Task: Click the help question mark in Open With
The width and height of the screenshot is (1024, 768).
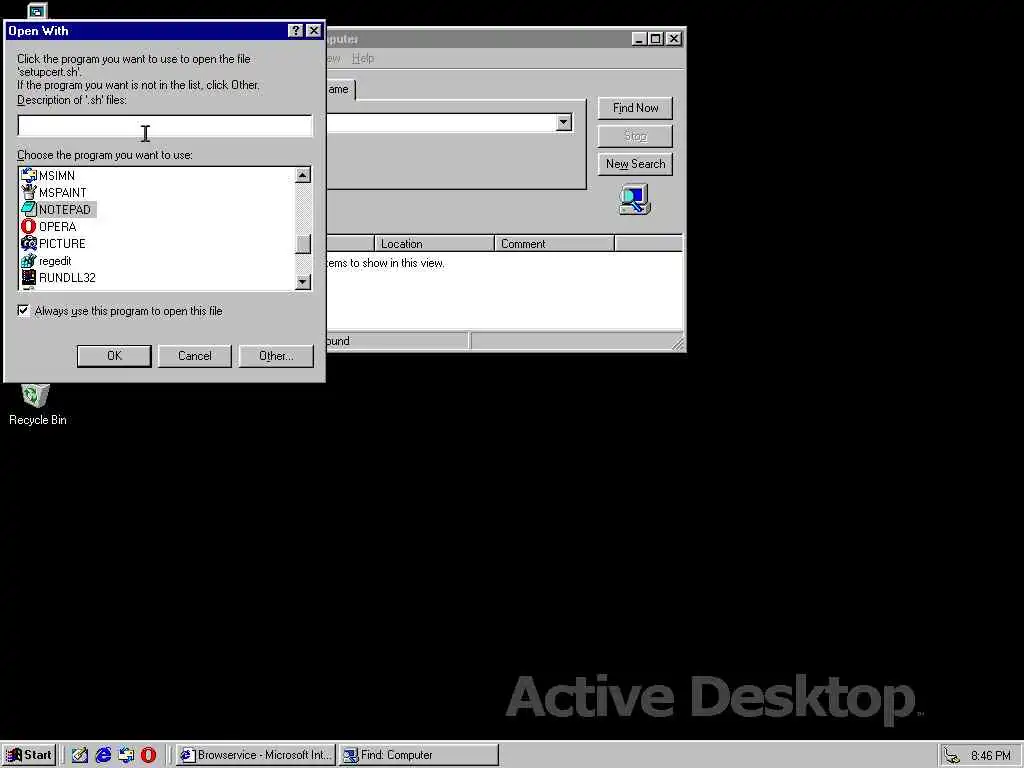Action: pyautogui.click(x=295, y=31)
